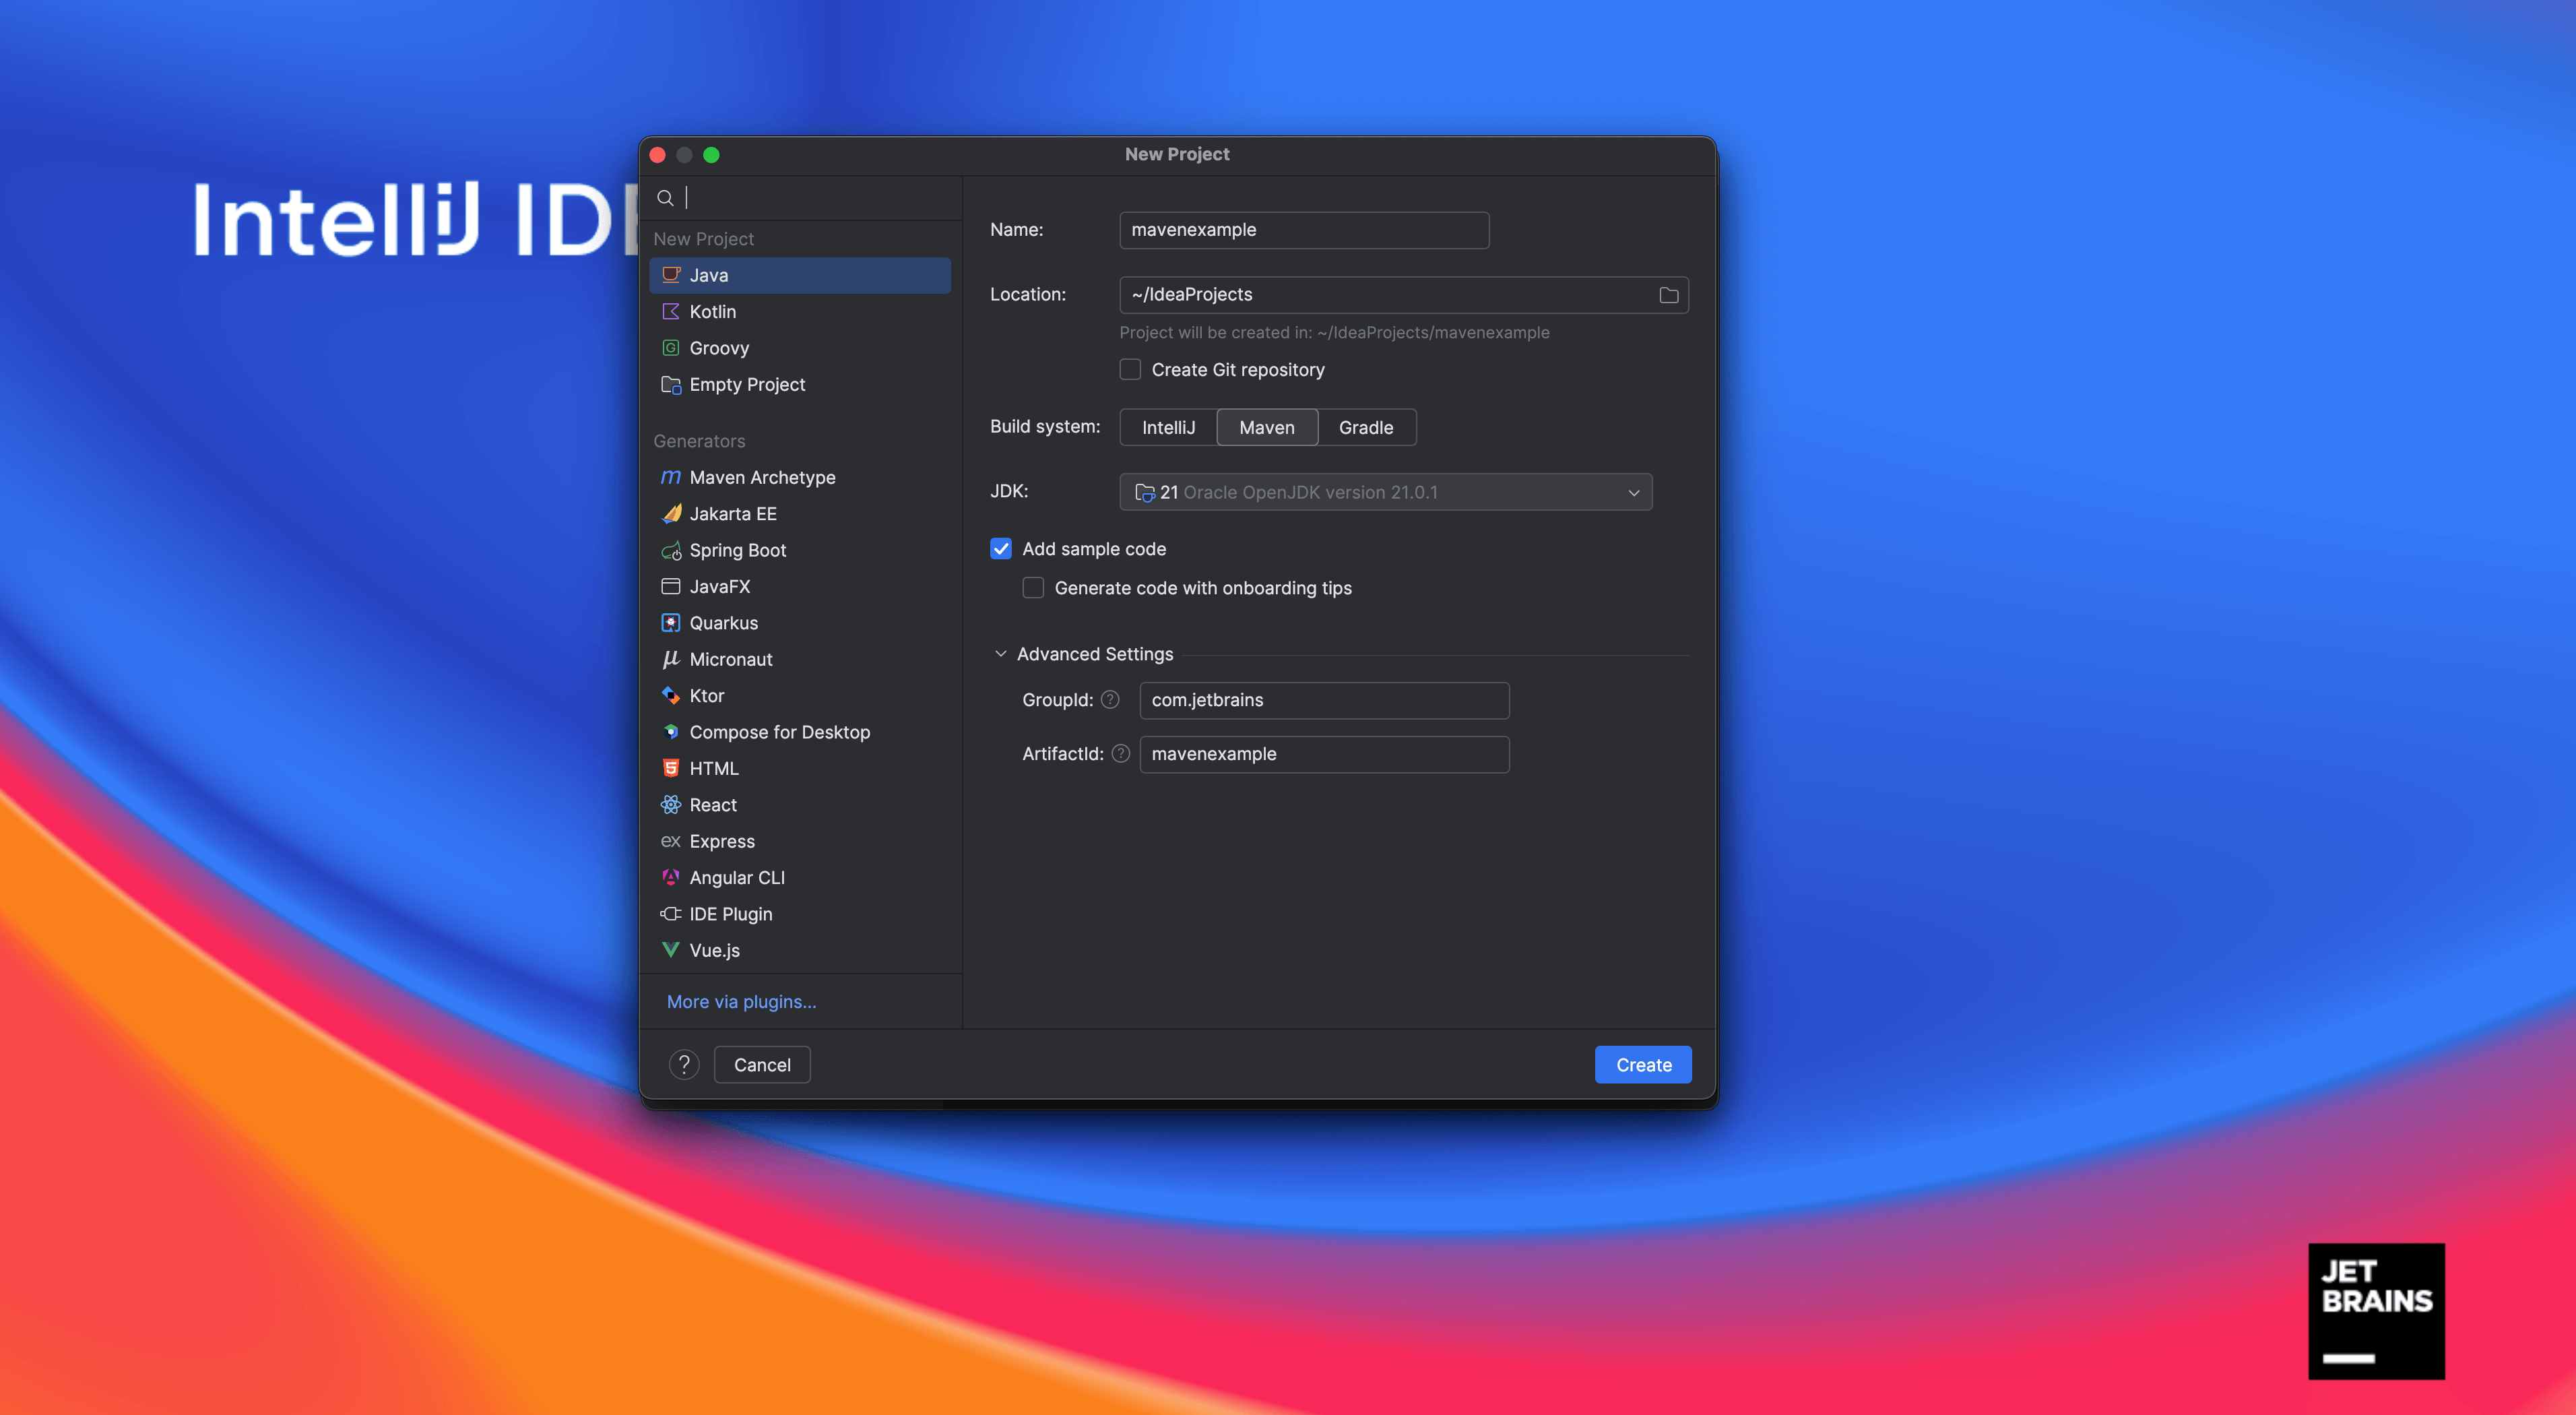2576x1415 pixels.
Task: Click the Create button
Action: 1643,1064
